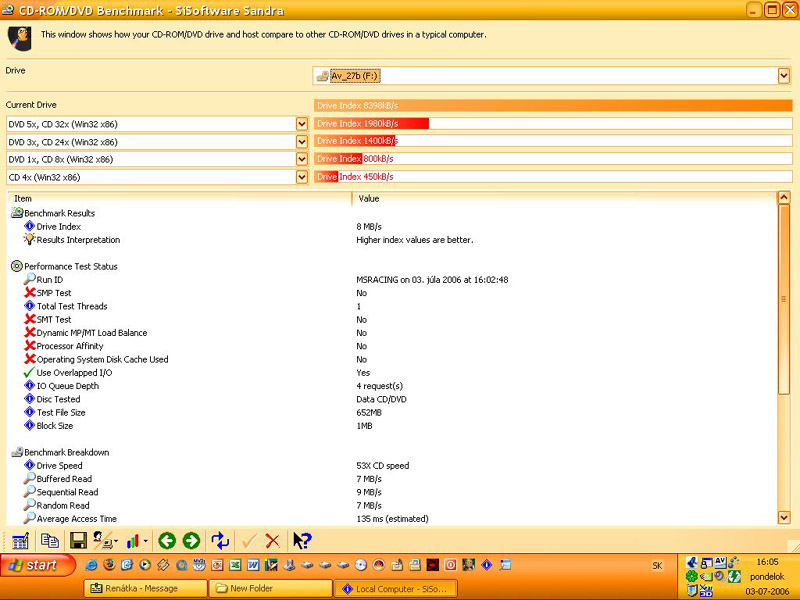Open the options table icon in toolbar
Screen dimensions: 800x600
click(20, 541)
